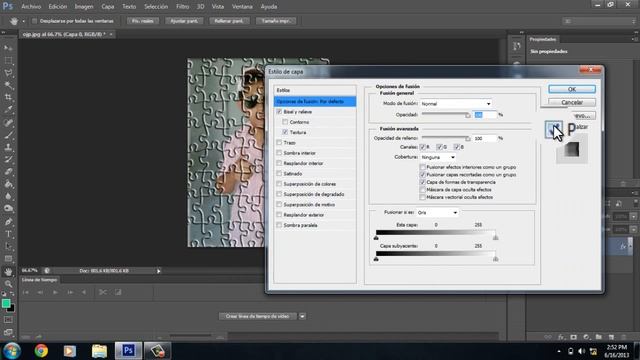Click the new group folder icon in Layers panel
The width and height of the screenshot is (640, 360).
pyautogui.click(x=598, y=337)
